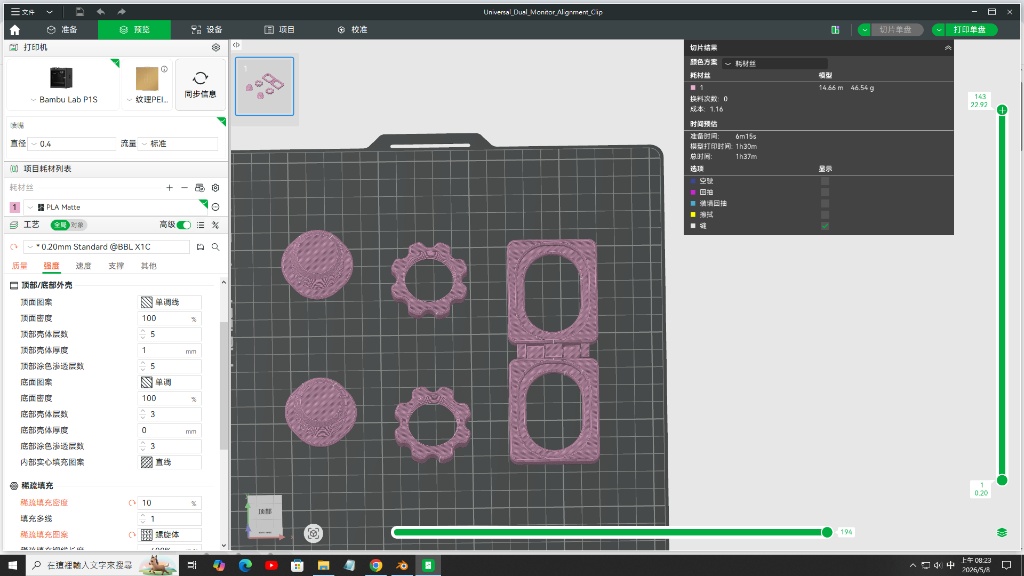Image resolution: width=1024 pixels, height=576 pixels.
Task: Click the view cube 顶部 face
Action: click(264, 511)
